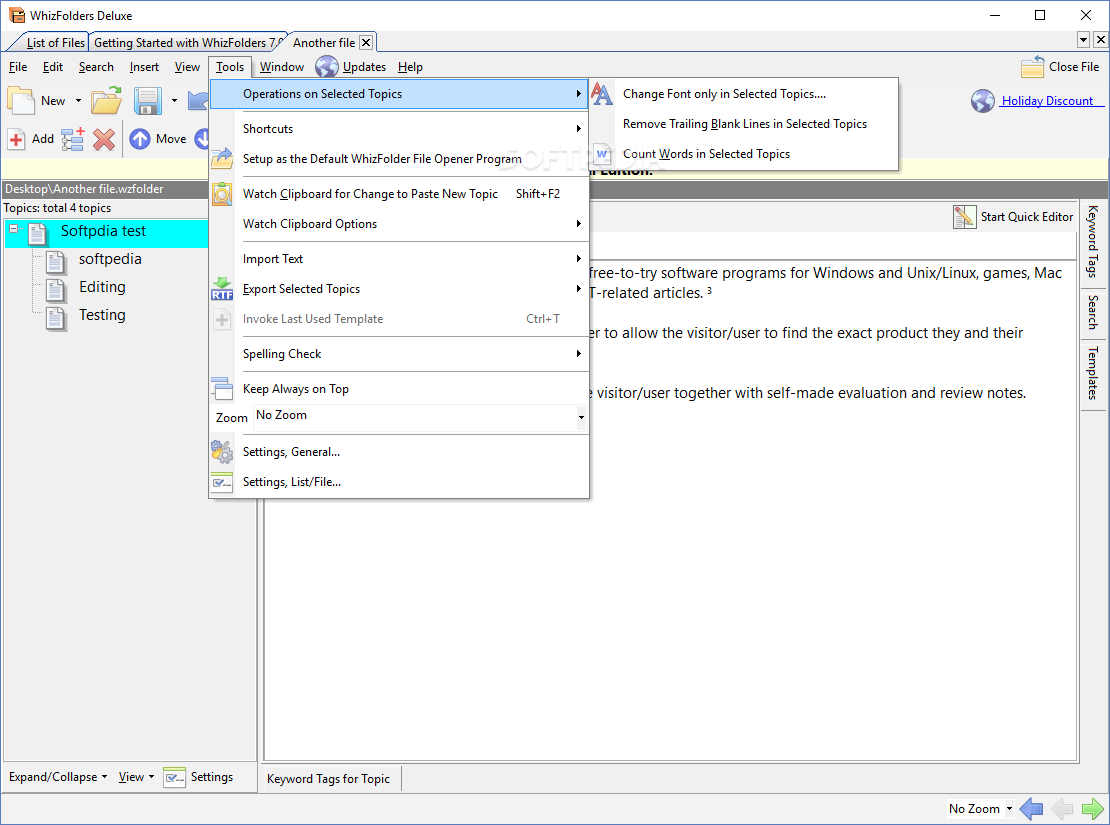
Task: Click Keyword Tags for Topic tab
Action: [328, 778]
